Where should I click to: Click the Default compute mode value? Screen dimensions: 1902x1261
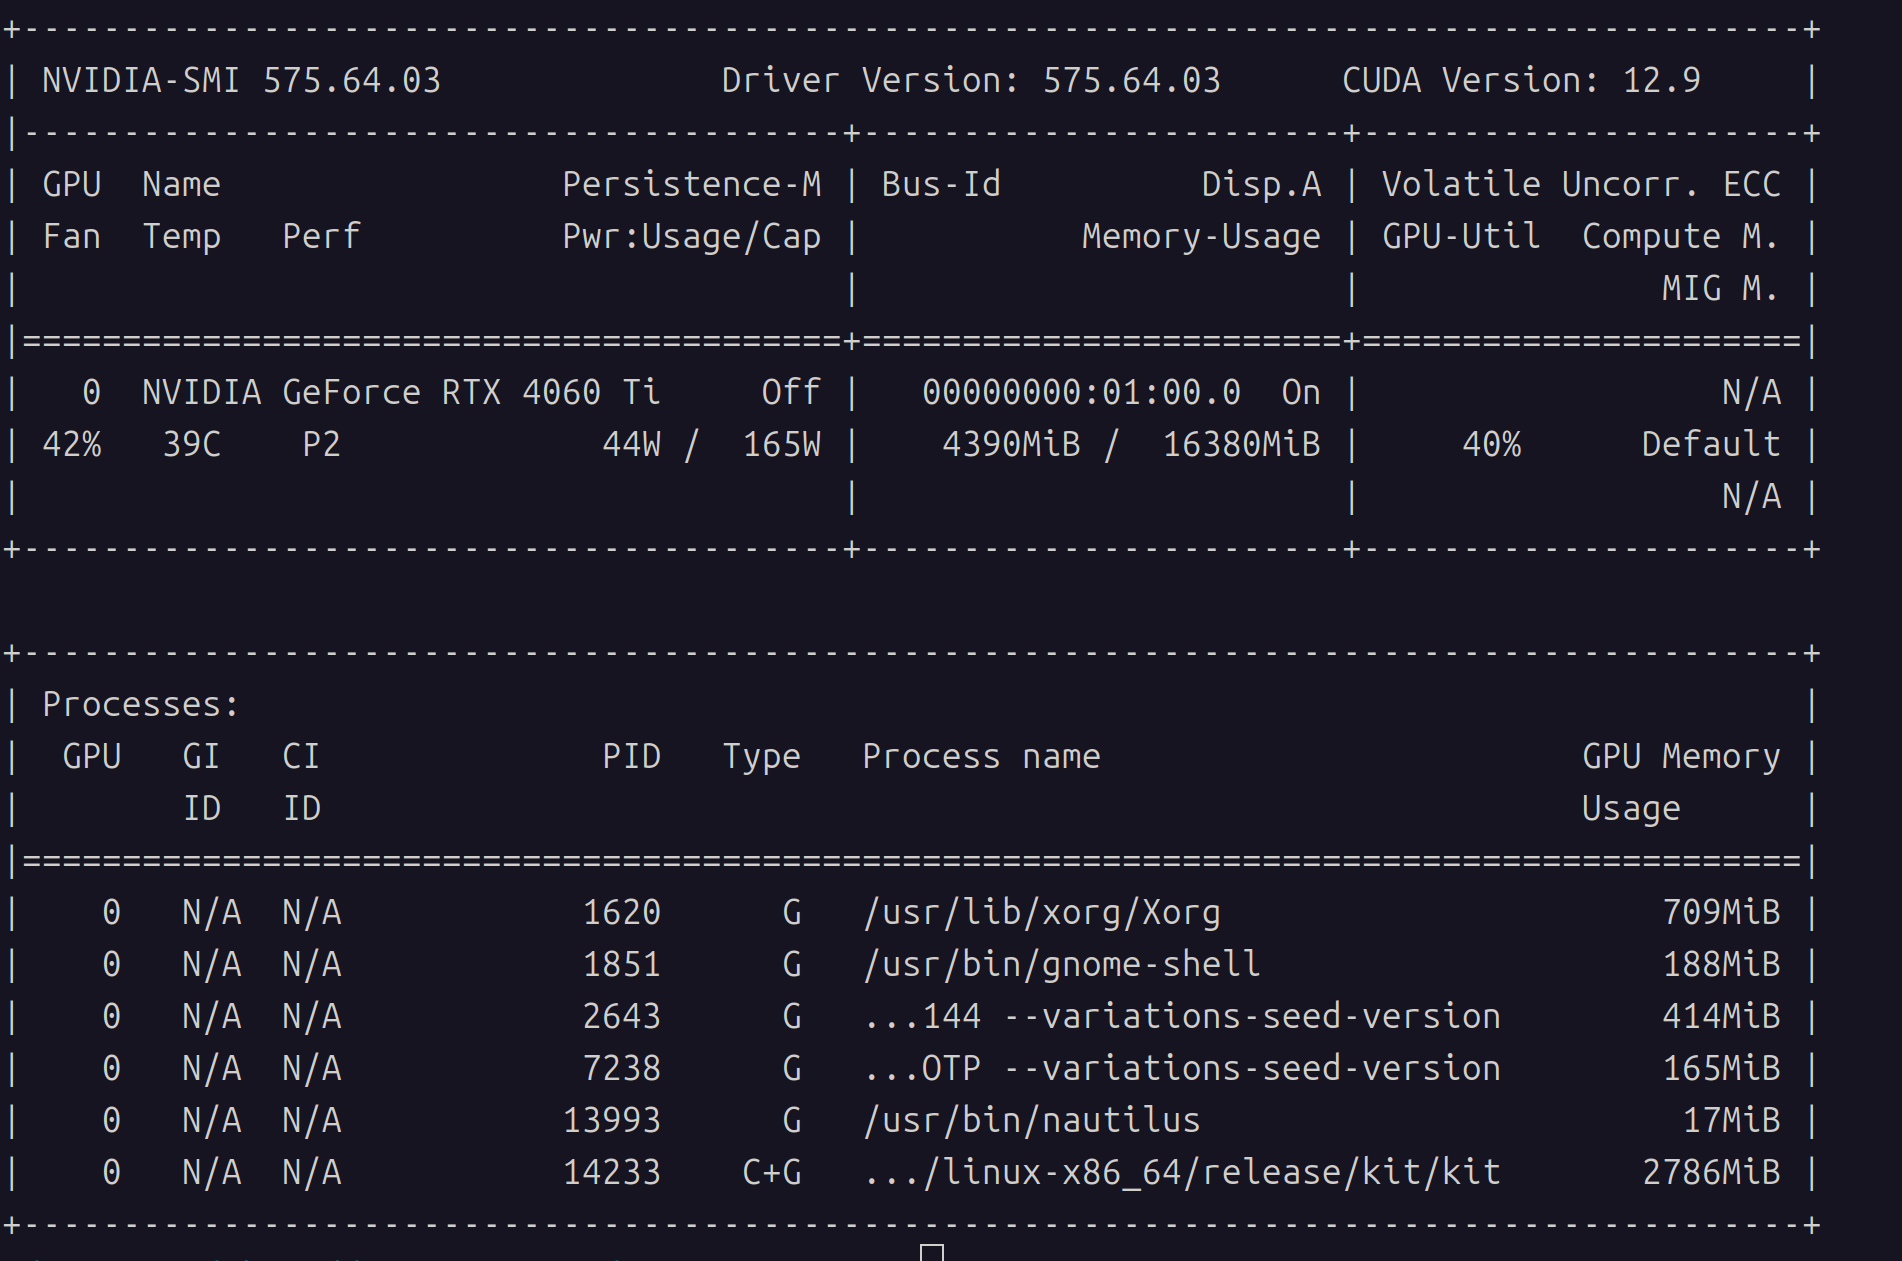(1711, 444)
